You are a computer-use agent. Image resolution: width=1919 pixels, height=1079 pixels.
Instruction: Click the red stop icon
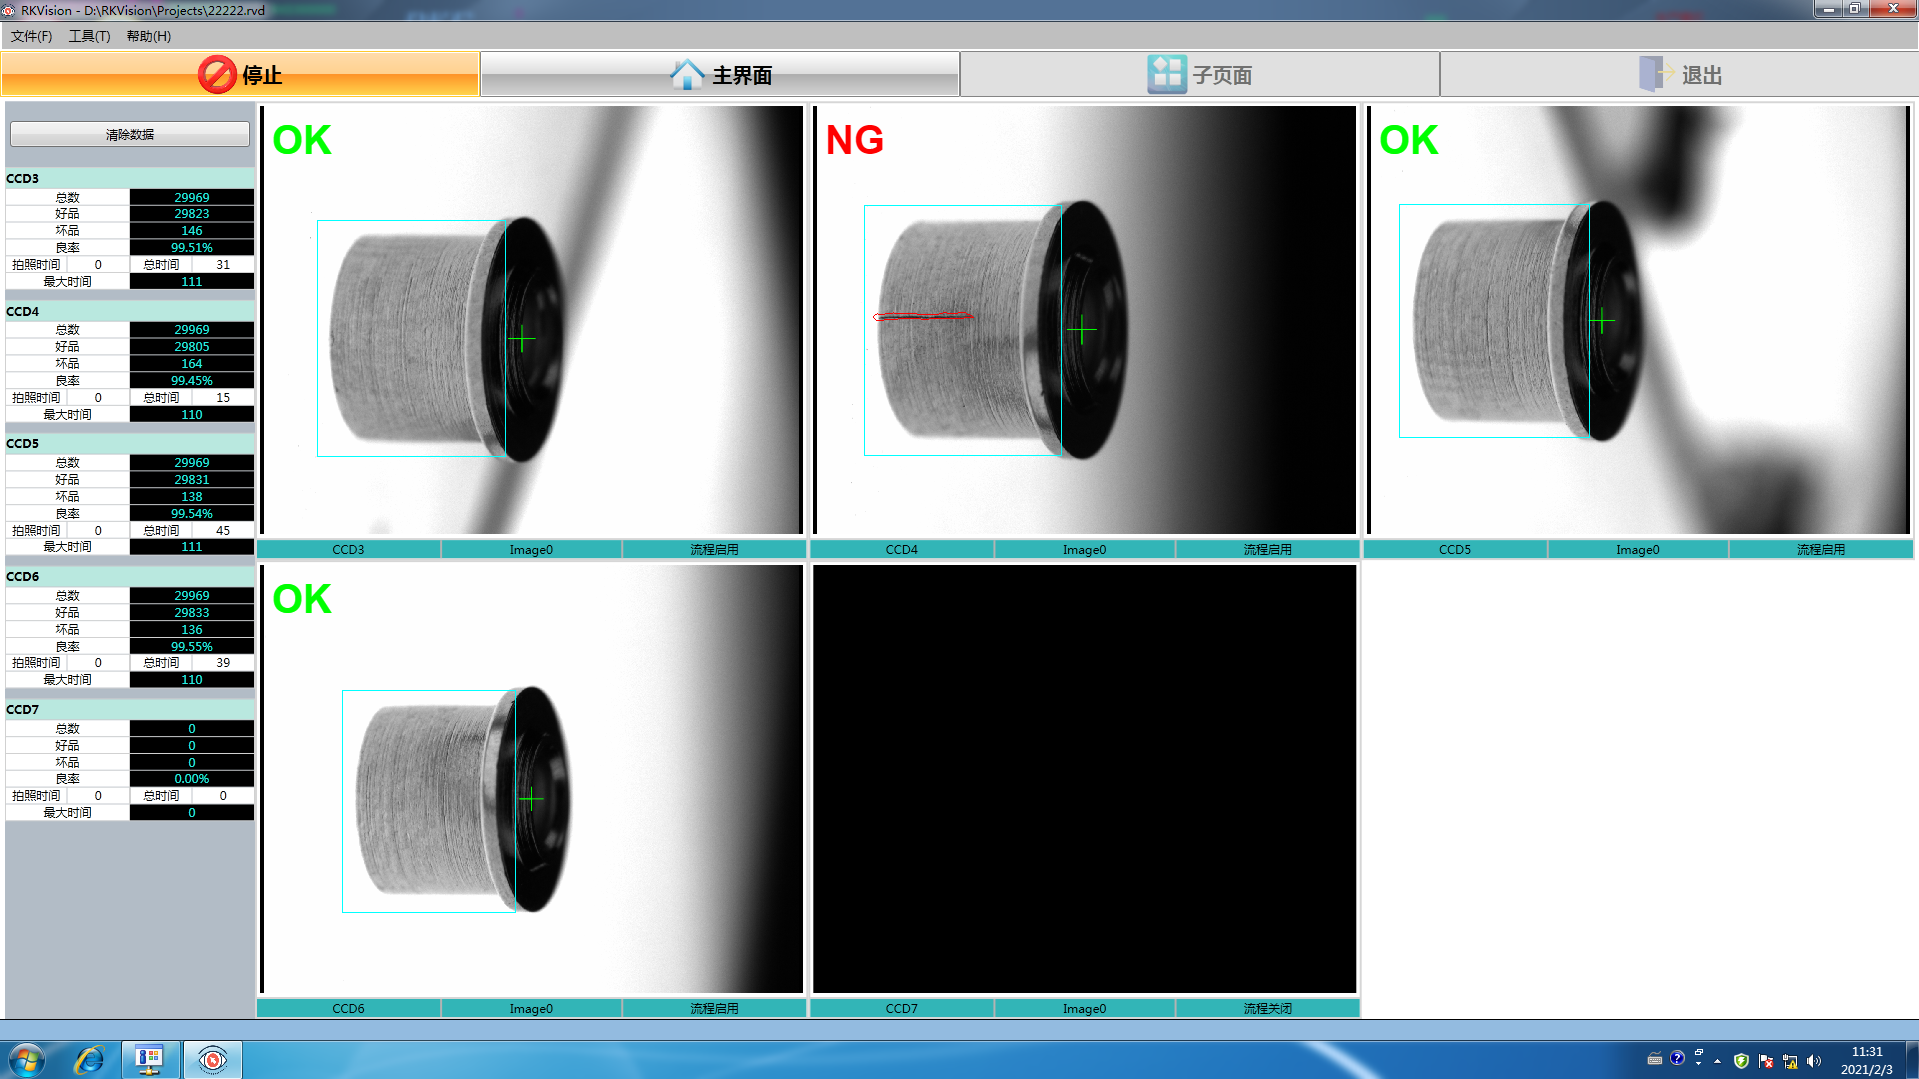216,75
